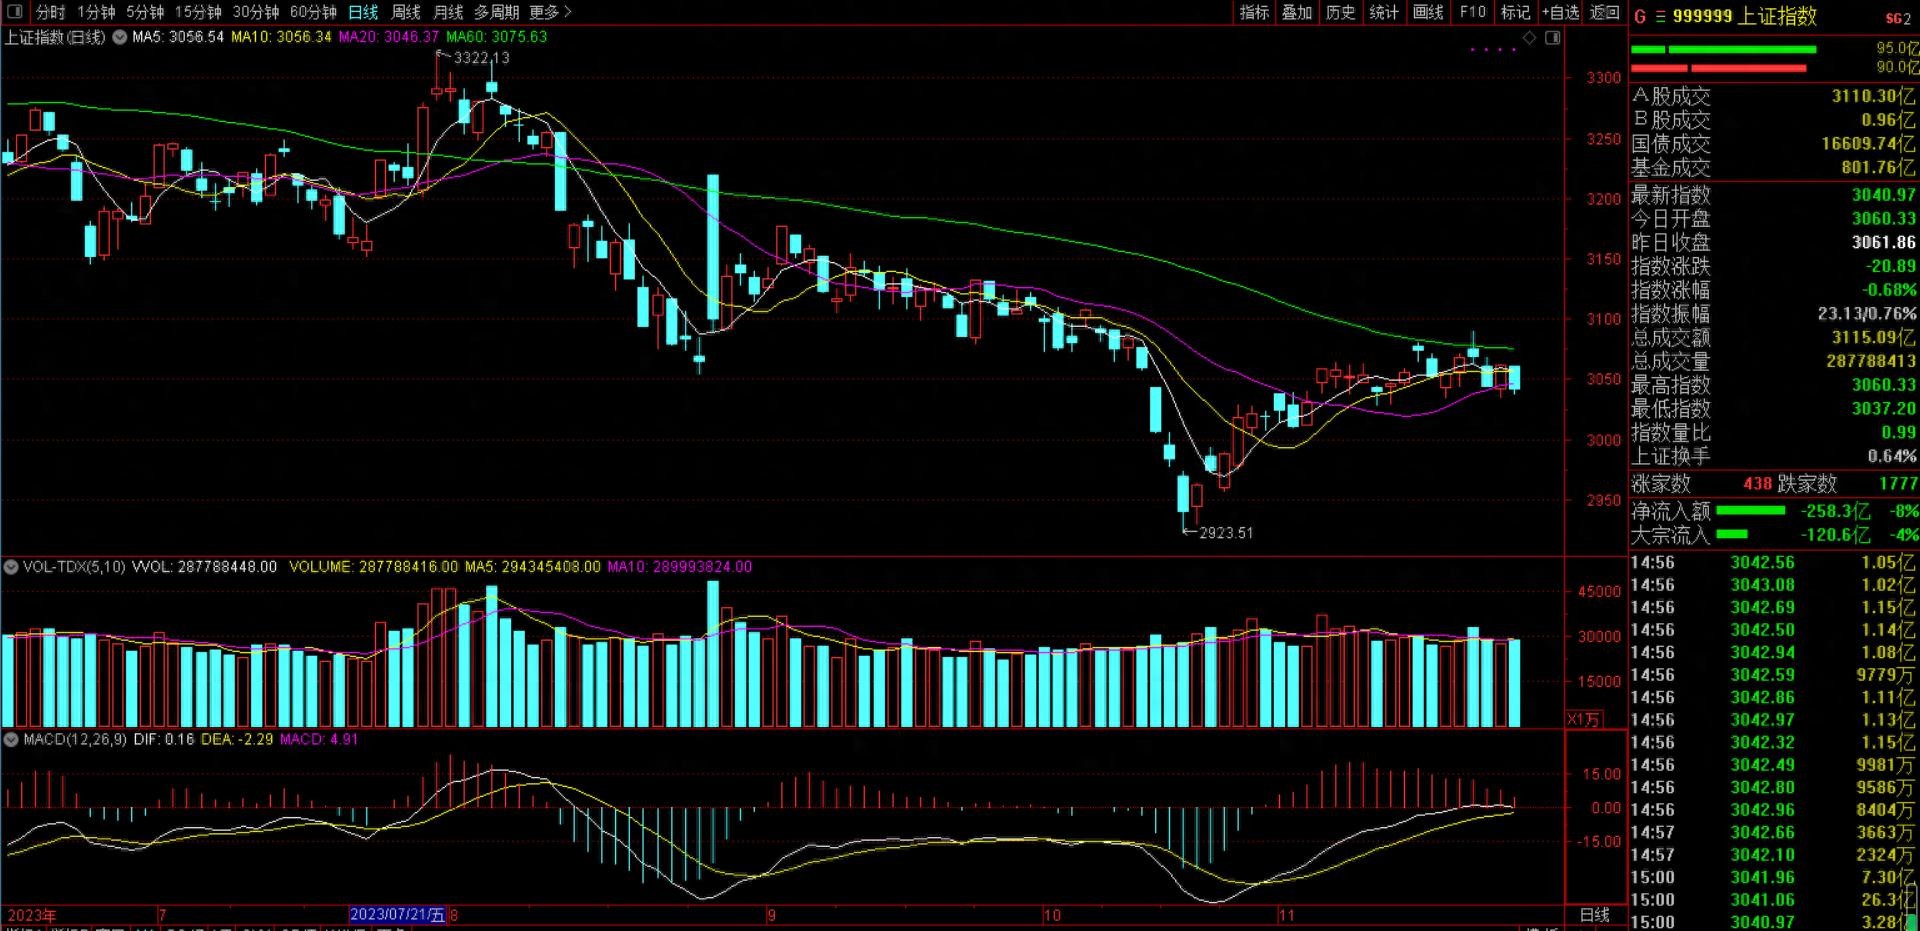Select the 60分钟 period tab
1920x931 pixels.
[313, 12]
